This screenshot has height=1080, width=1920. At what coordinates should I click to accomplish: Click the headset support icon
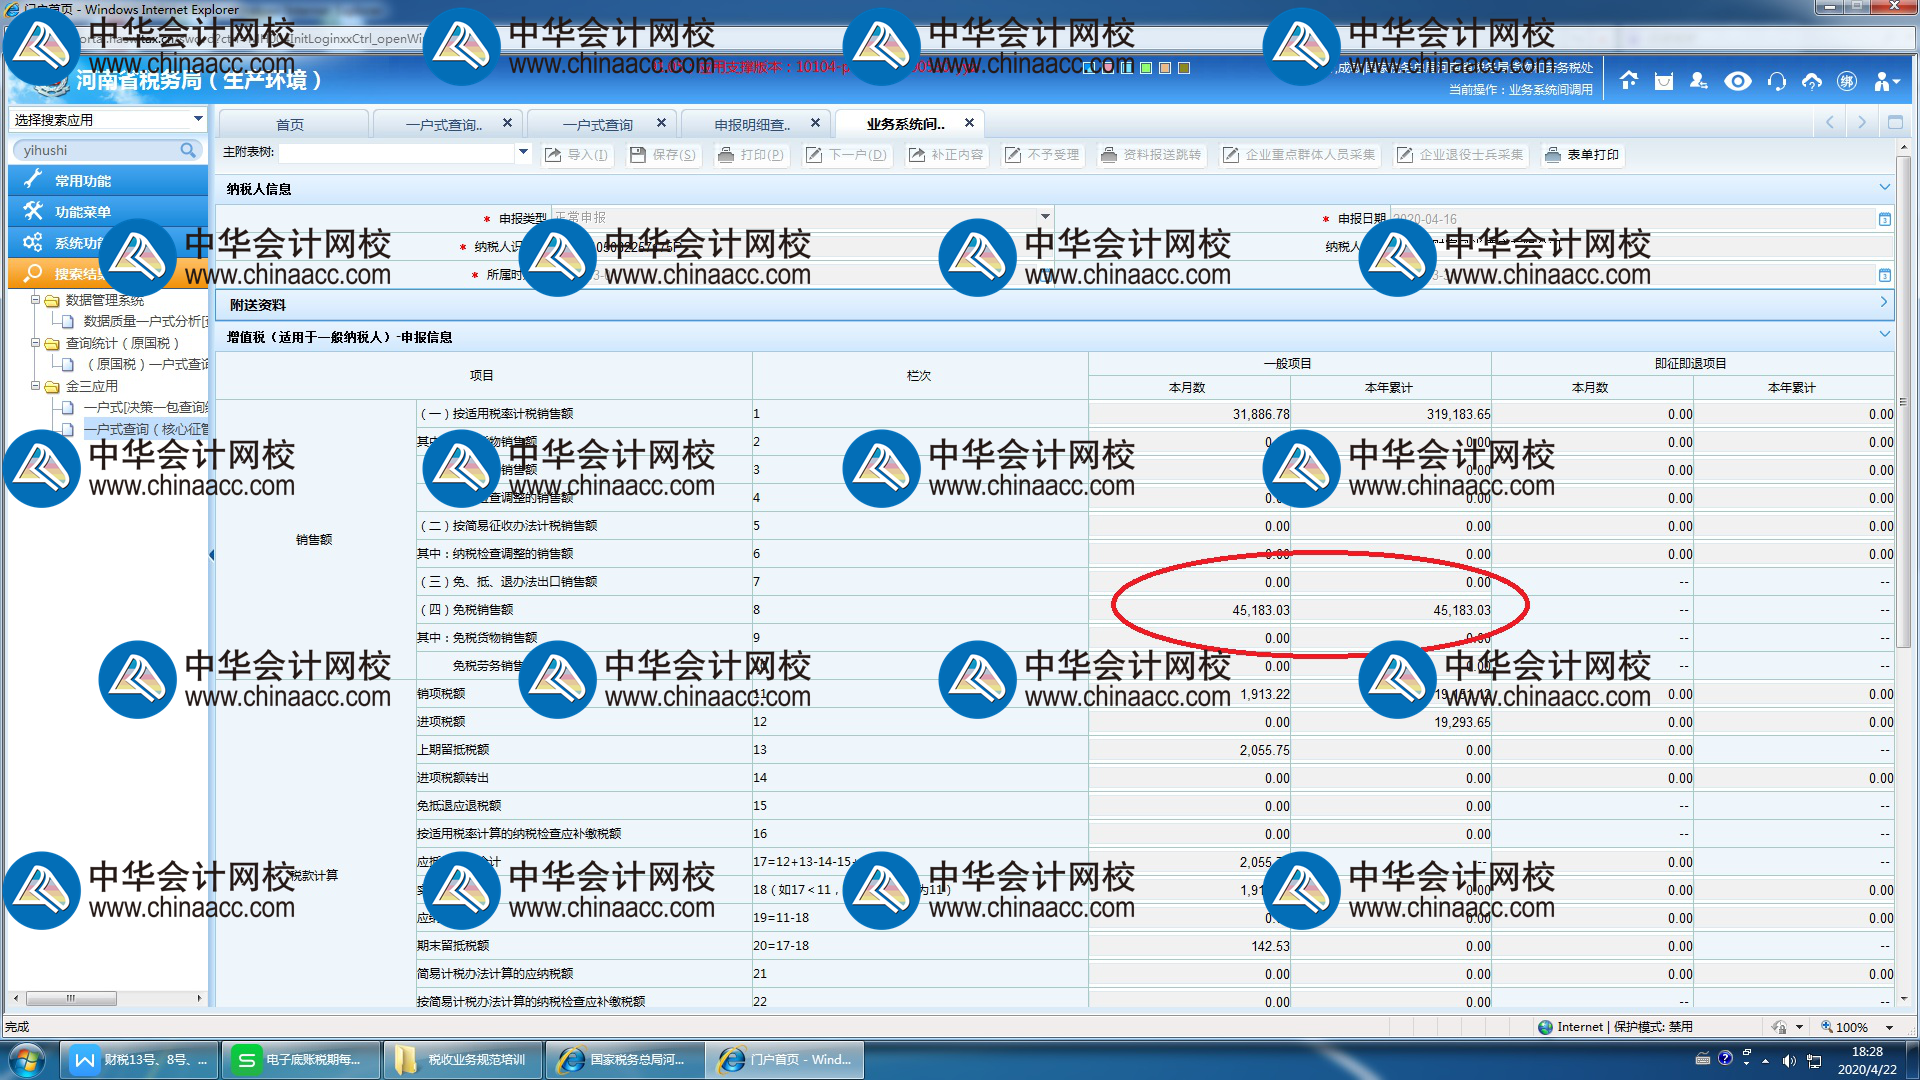click(1776, 81)
